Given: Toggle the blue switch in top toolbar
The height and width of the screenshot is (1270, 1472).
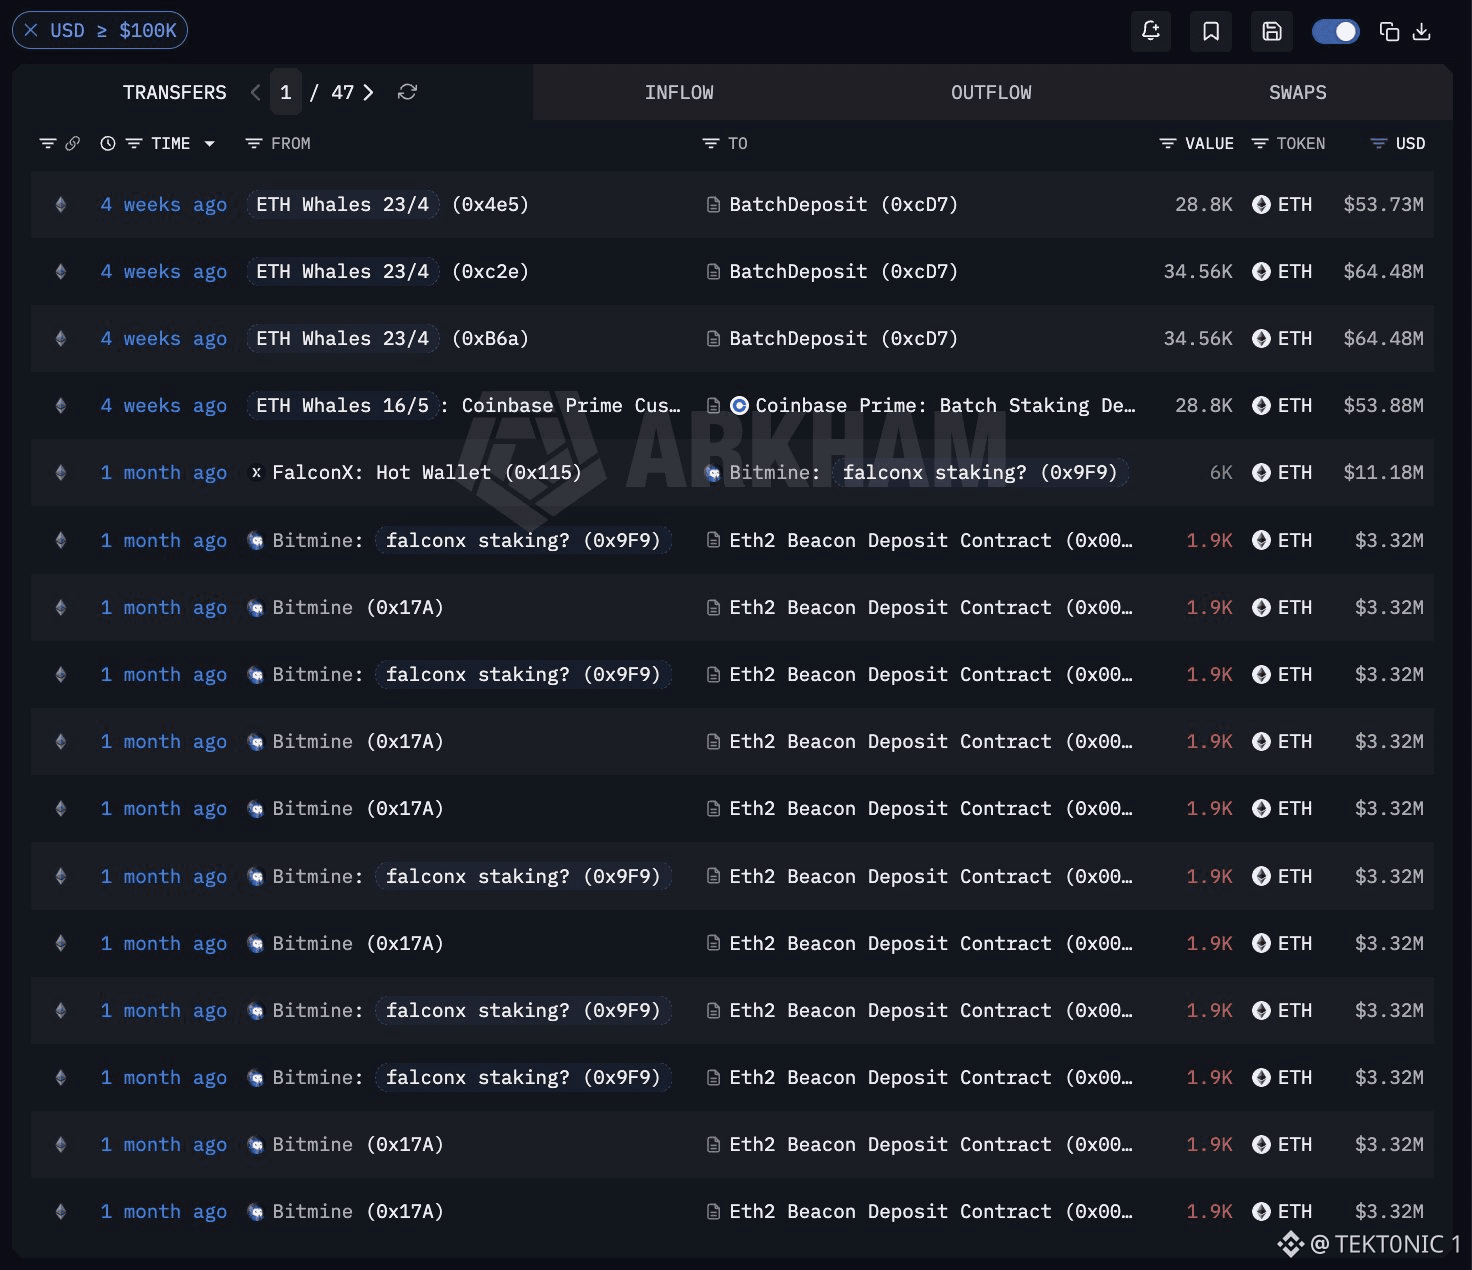Looking at the screenshot, I should pyautogui.click(x=1335, y=31).
